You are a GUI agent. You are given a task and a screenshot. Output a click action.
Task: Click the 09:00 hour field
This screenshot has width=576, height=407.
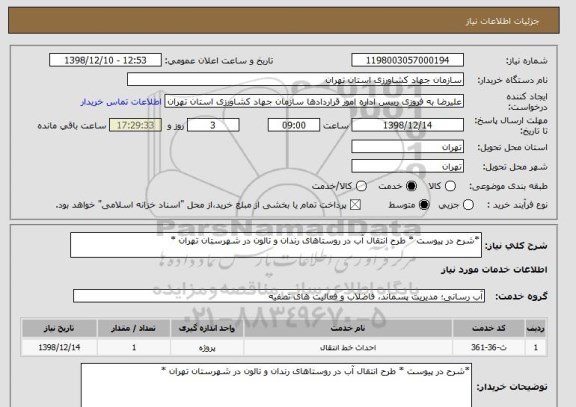click(294, 125)
